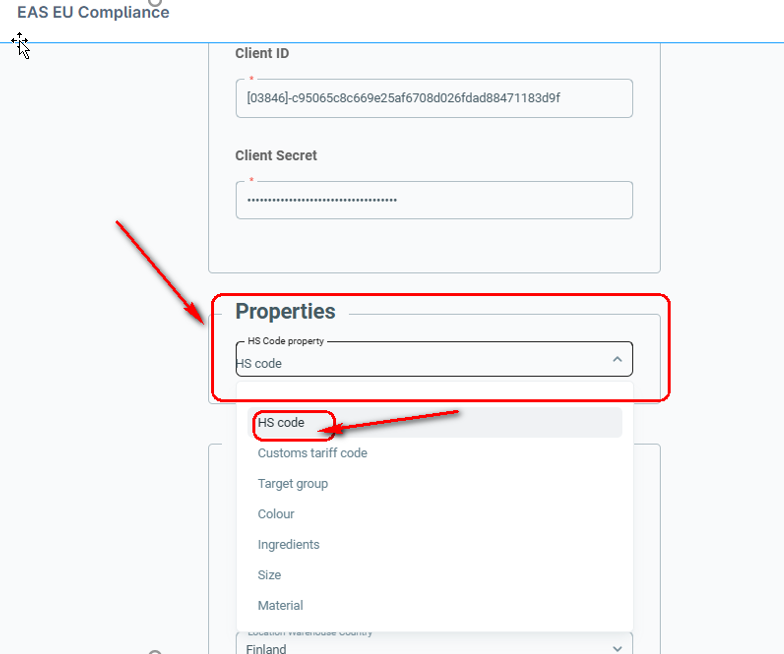
Task: Select the Colour option
Action: pos(276,514)
